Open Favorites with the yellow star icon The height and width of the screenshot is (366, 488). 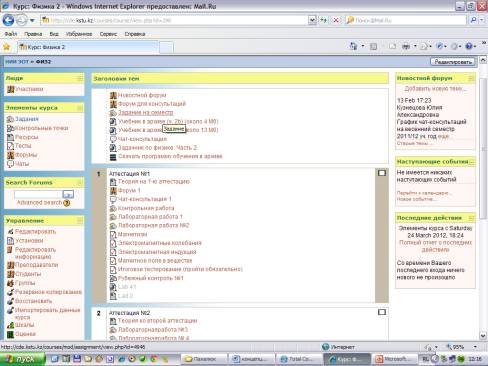click(6, 47)
